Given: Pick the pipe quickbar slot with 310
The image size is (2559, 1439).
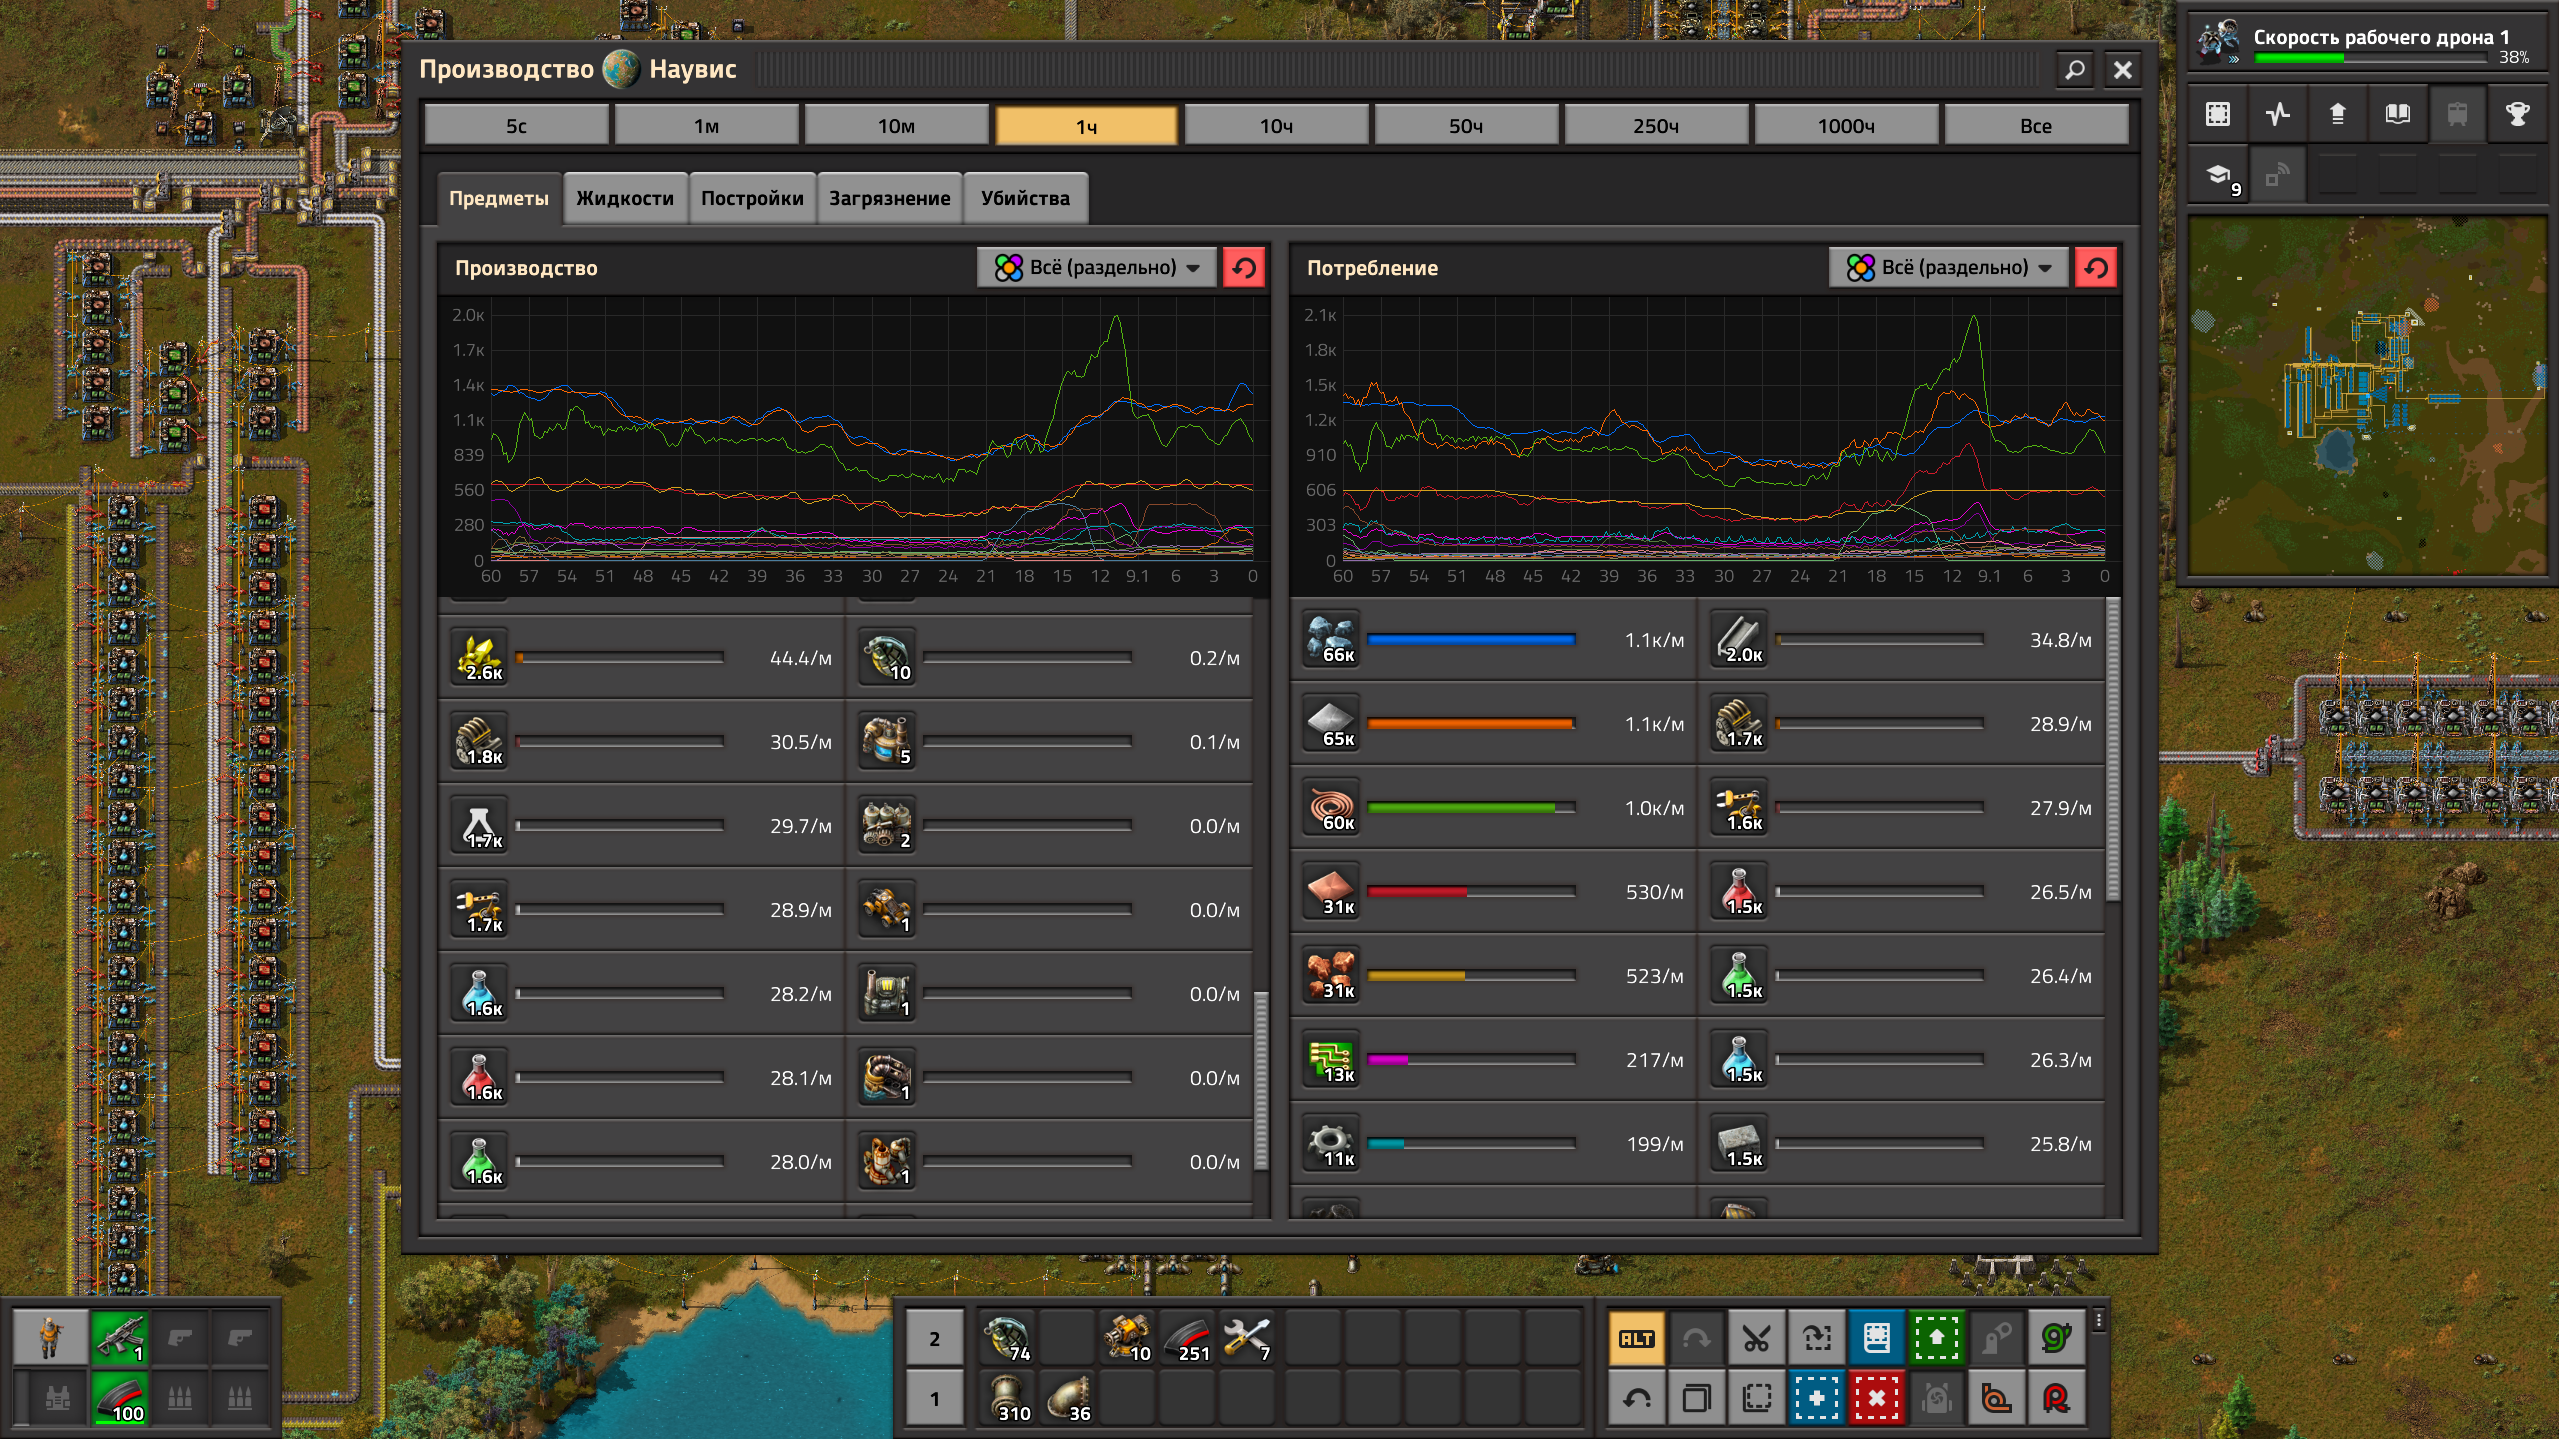Looking at the screenshot, I should tap(1007, 1398).
